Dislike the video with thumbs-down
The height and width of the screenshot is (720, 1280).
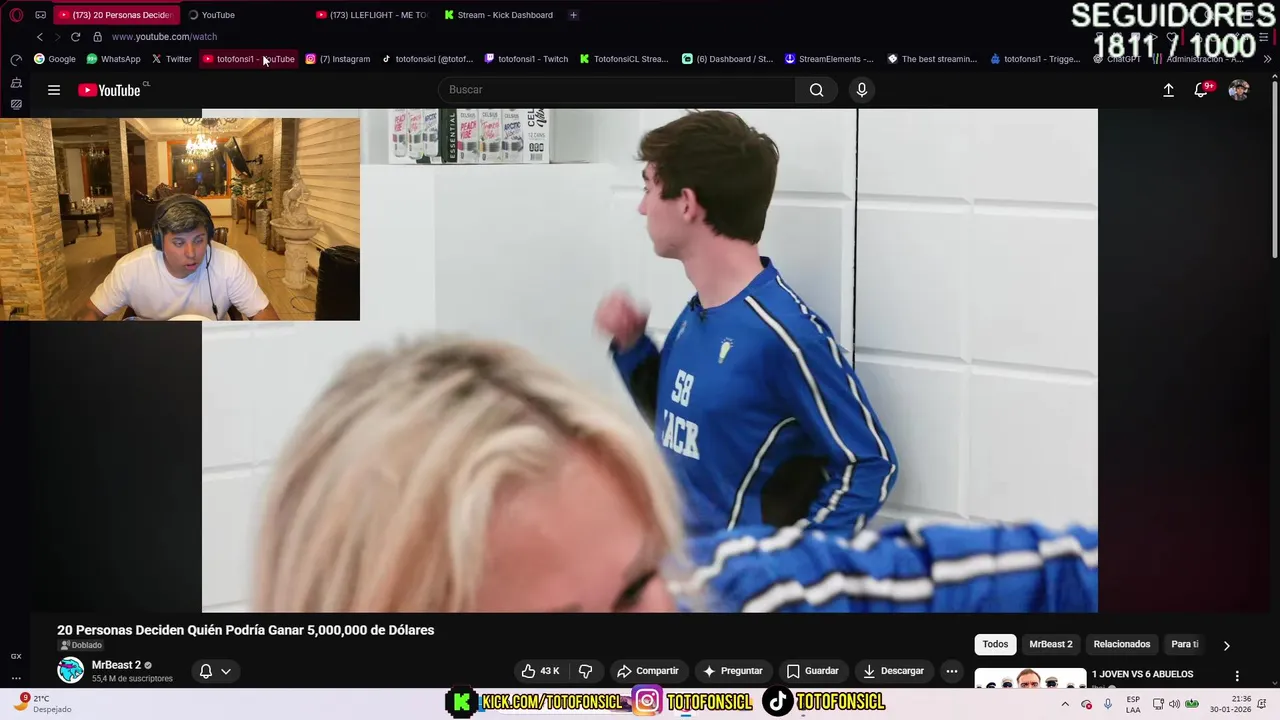tap(586, 671)
